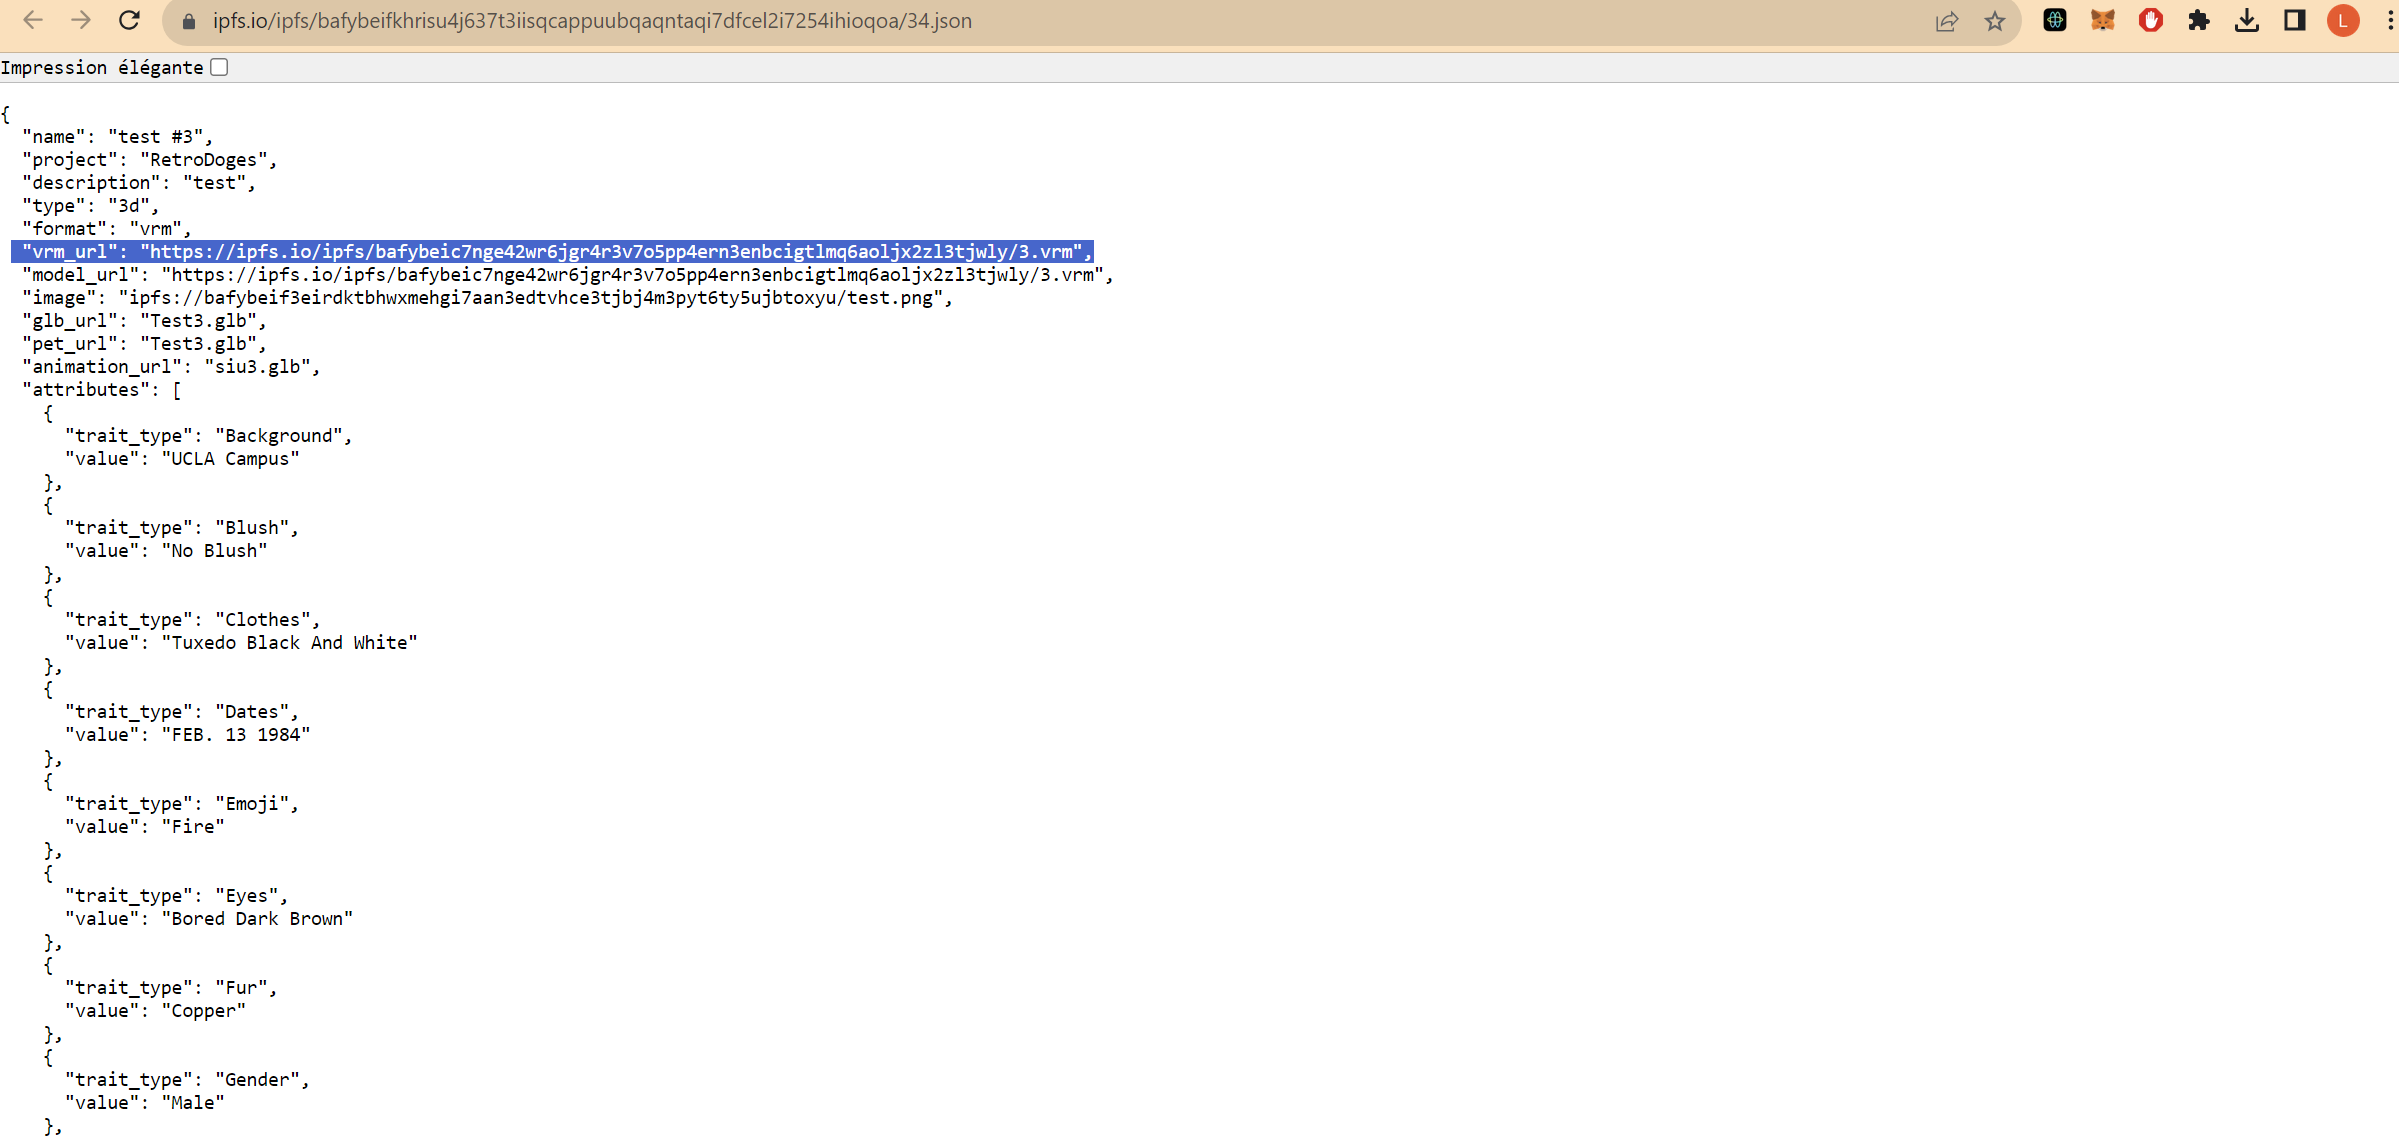Open the green globe extension

(x=2055, y=20)
